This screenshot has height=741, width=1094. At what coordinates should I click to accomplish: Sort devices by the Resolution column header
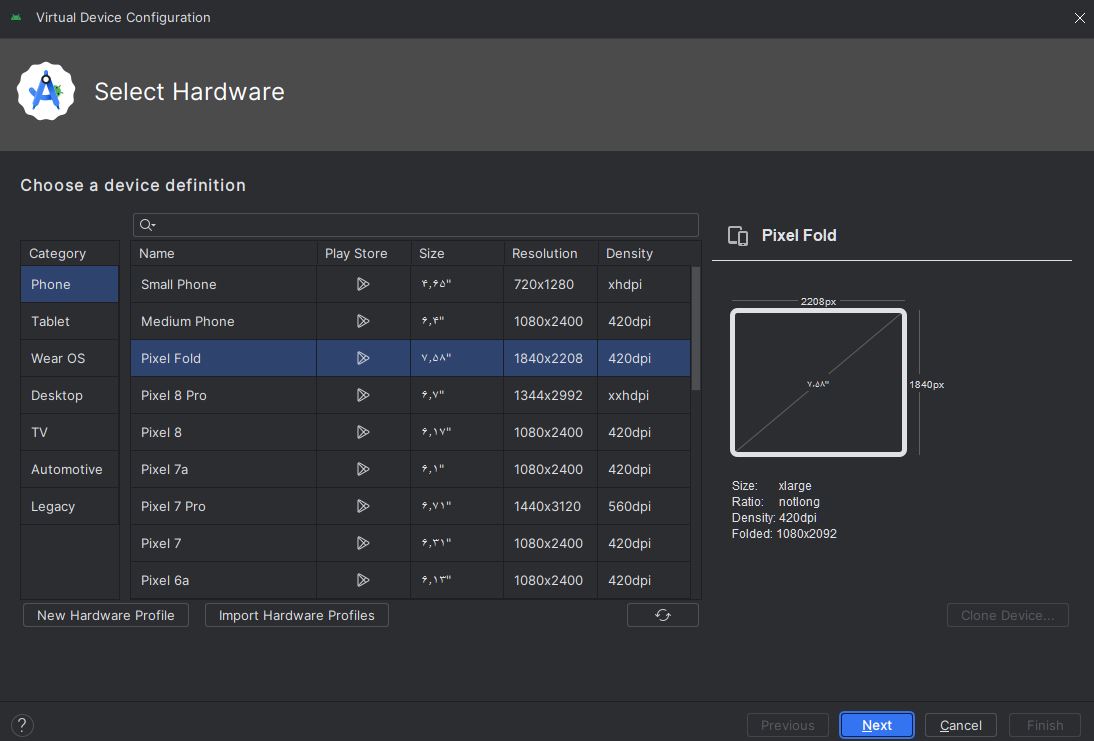(x=544, y=253)
